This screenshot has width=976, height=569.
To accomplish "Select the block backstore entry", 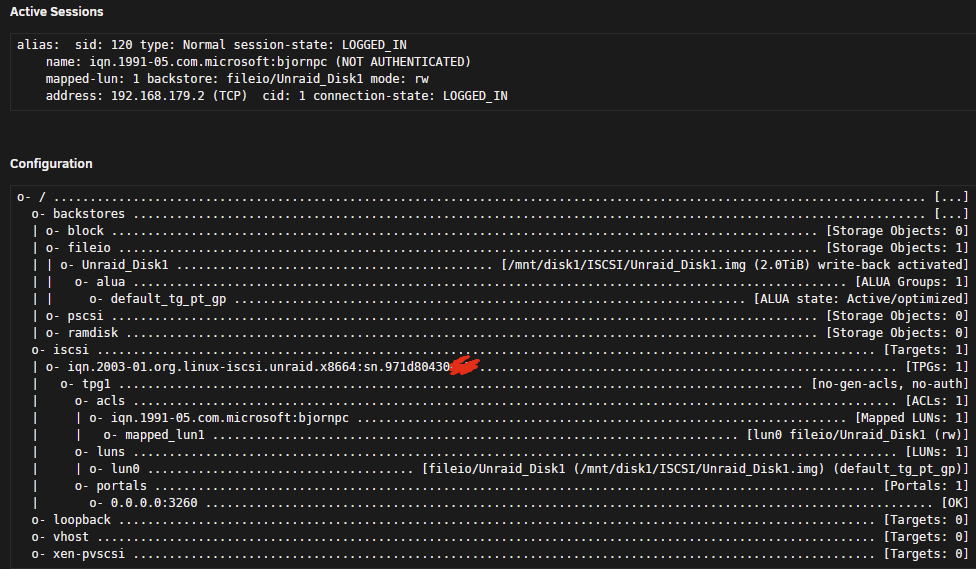I will tap(86, 230).
